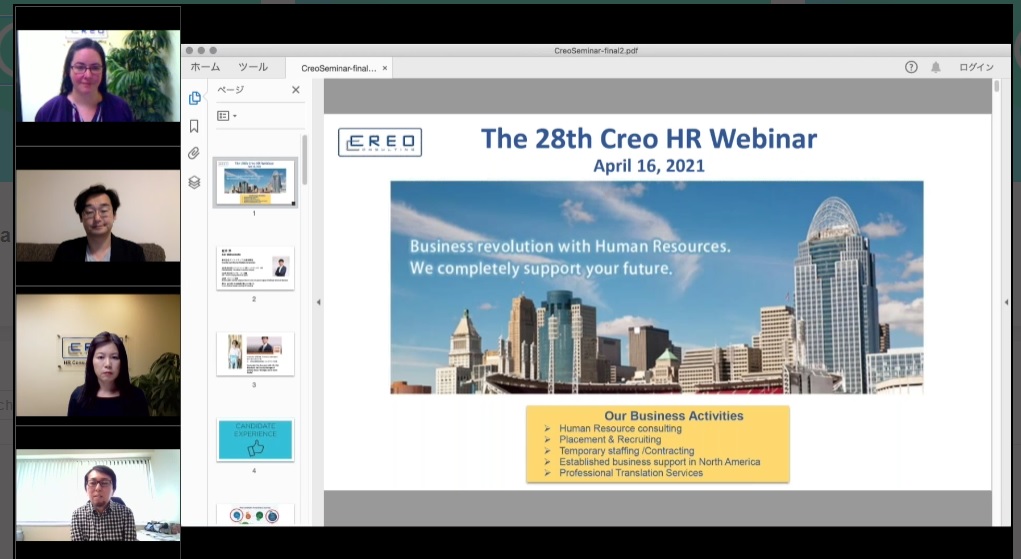Click the green maximize window button

point(213,50)
